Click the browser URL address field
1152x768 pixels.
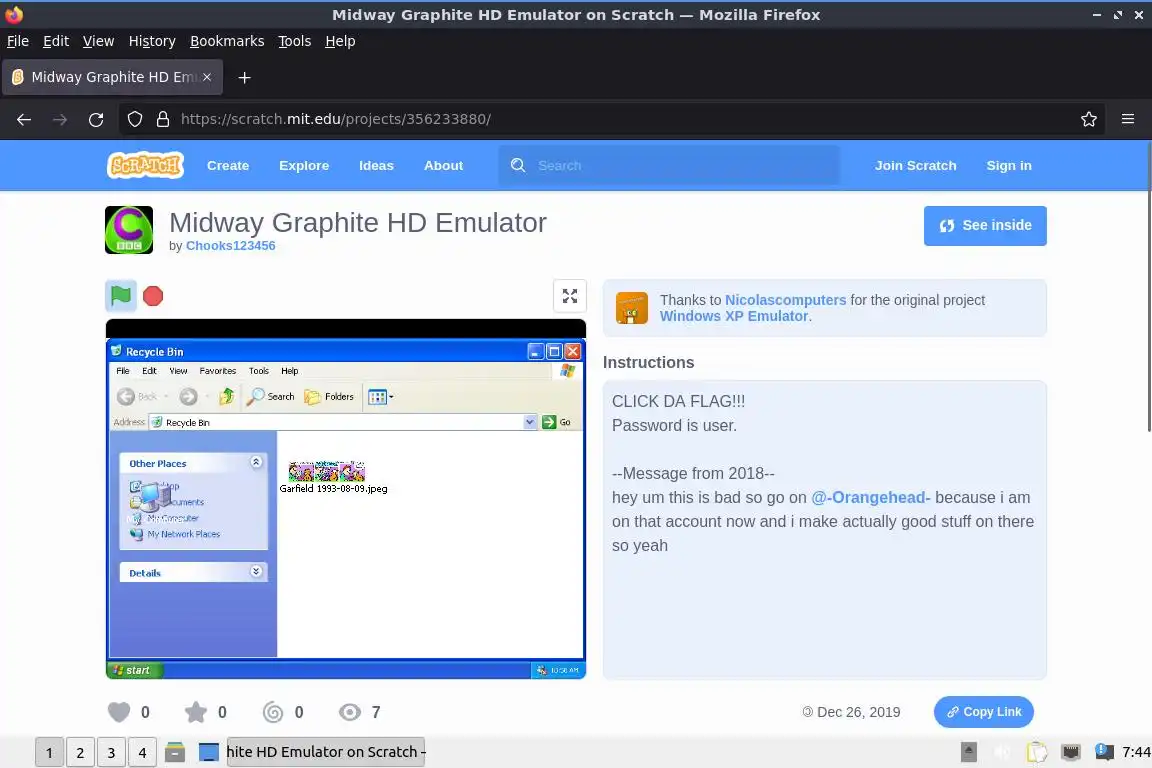click(610, 119)
